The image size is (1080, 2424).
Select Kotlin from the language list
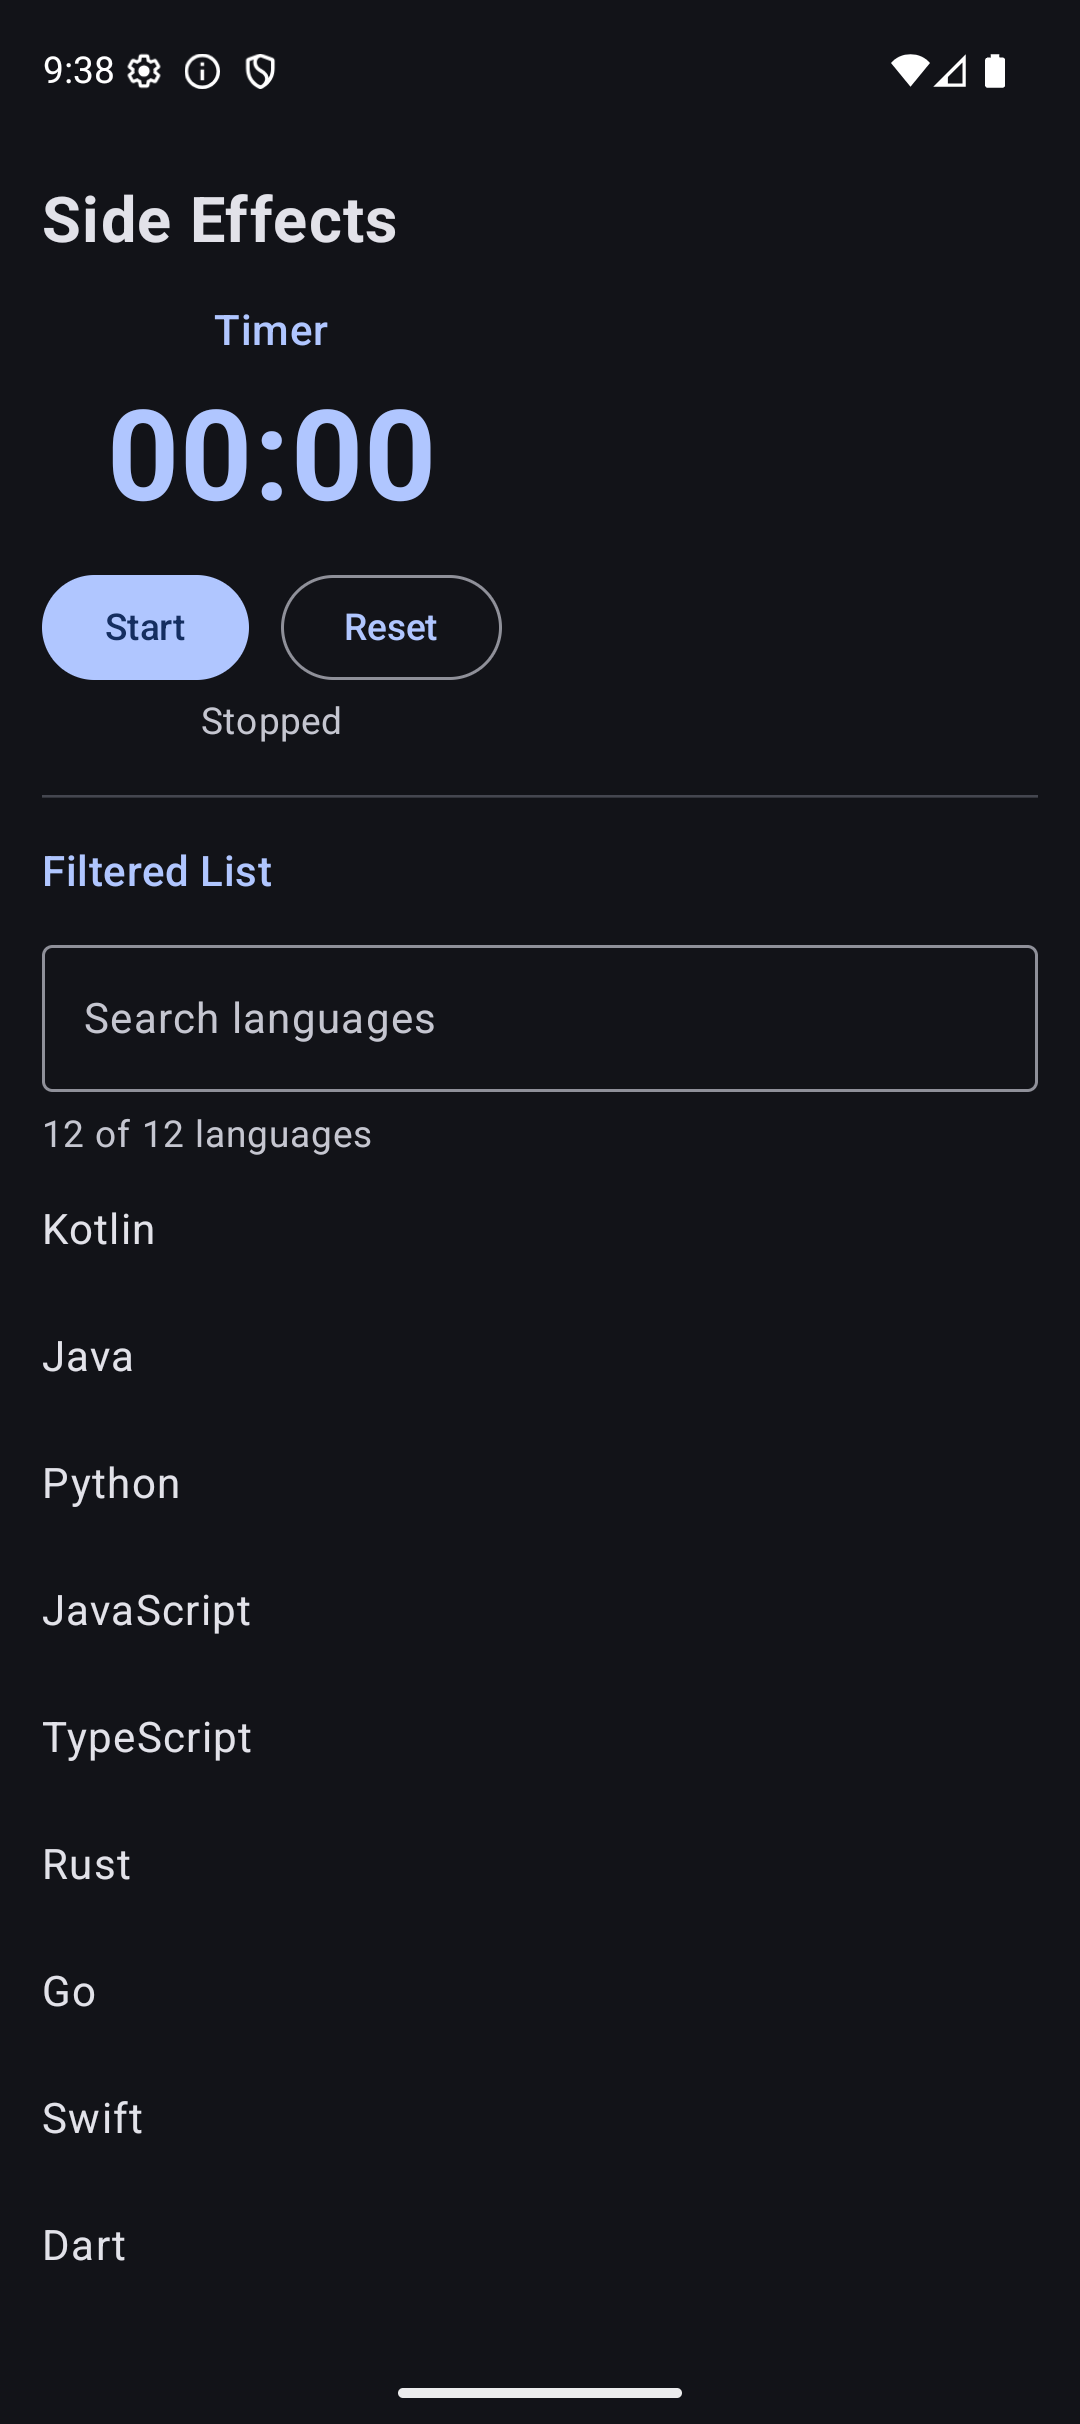click(99, 1229)
